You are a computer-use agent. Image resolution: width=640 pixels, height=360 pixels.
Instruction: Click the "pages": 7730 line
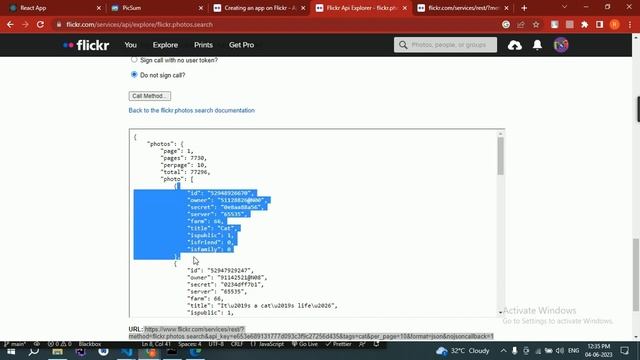184,158
